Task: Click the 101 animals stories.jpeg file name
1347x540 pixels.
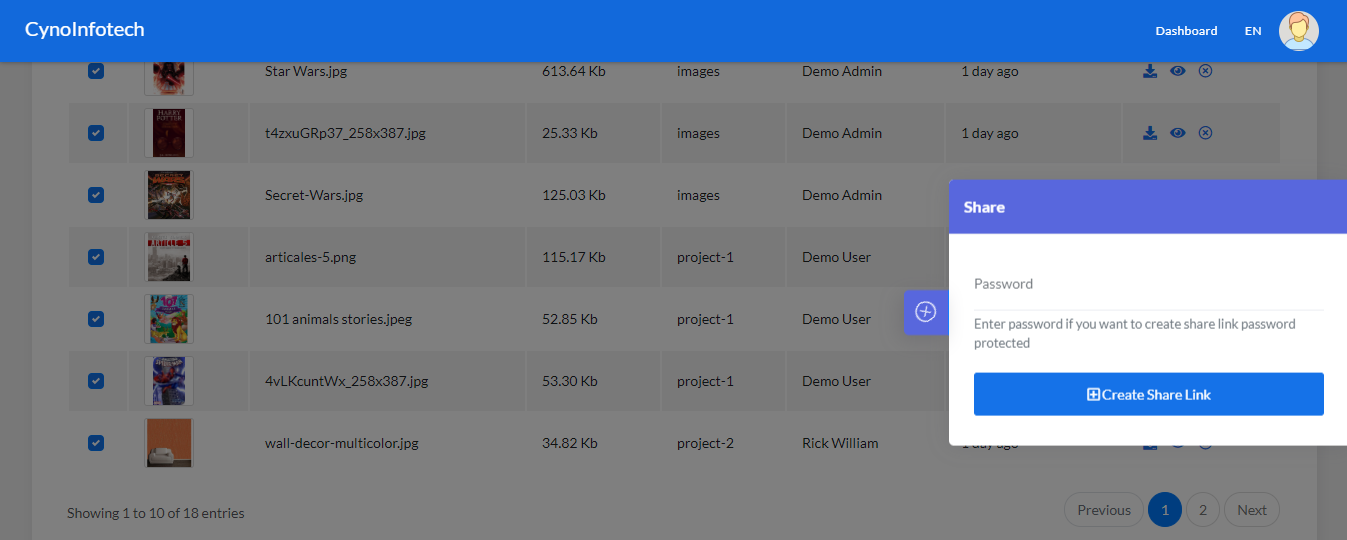Action: click(338, 319)
